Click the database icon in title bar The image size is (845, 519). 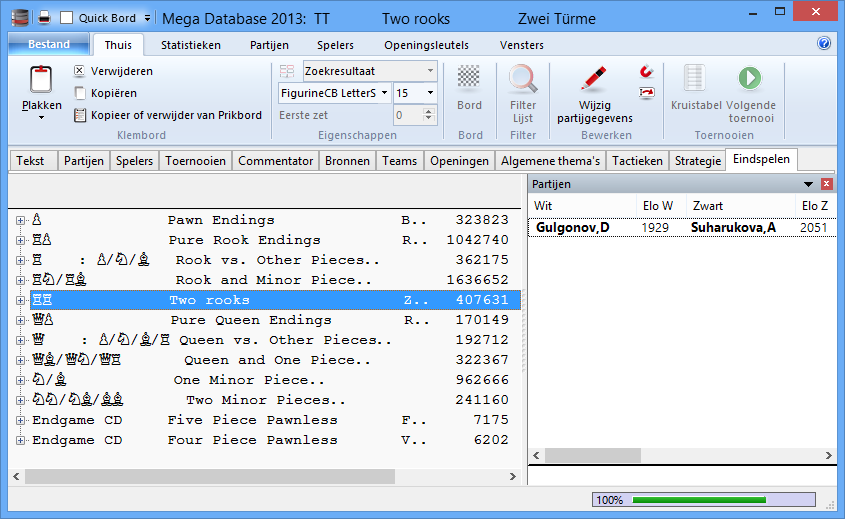20,18
